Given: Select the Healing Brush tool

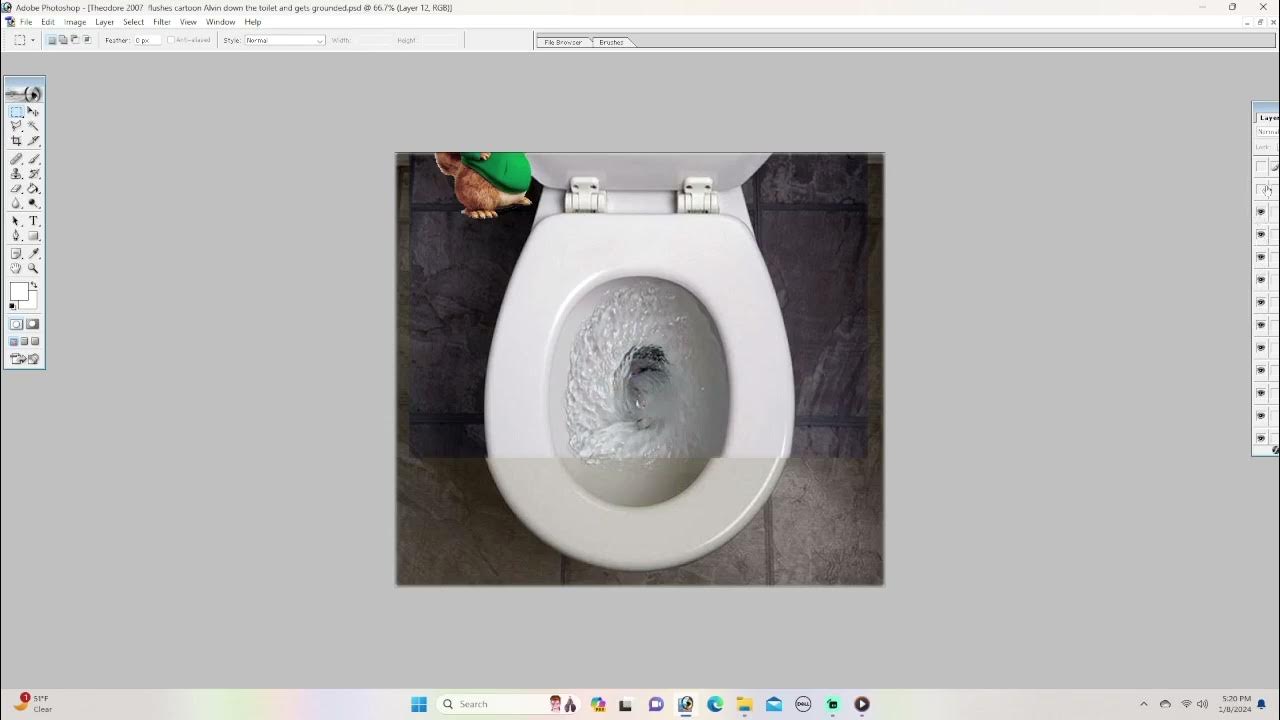Looking at the screenshot, I should pyautogui.click(x=16, y=159).
